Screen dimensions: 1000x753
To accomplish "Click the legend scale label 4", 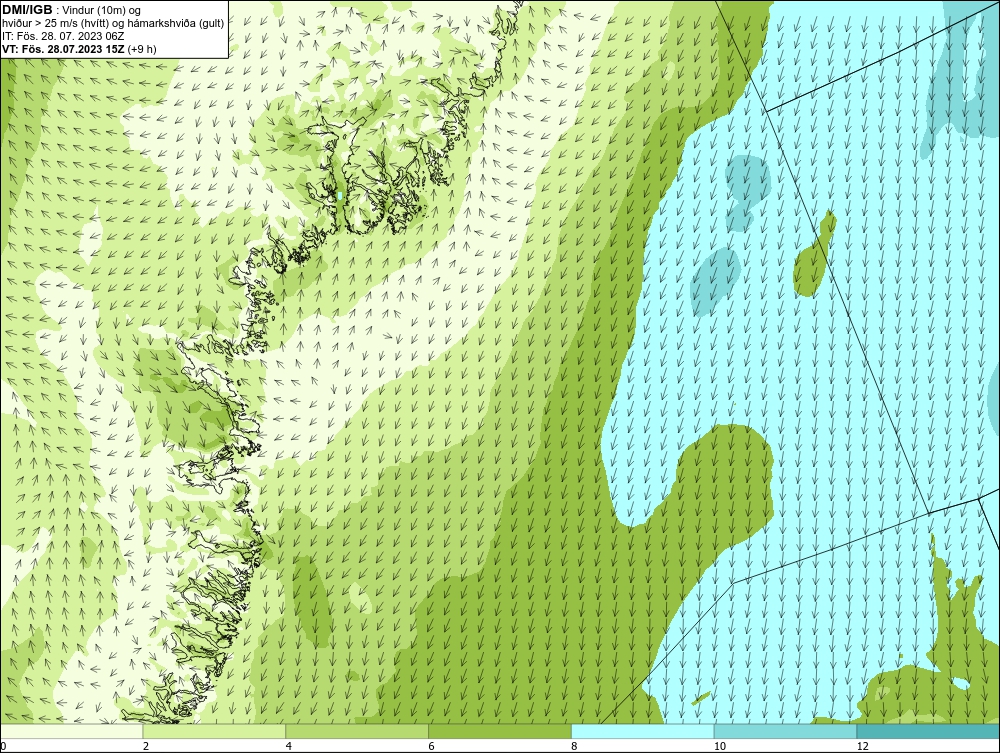I will [x=289, y=746].
